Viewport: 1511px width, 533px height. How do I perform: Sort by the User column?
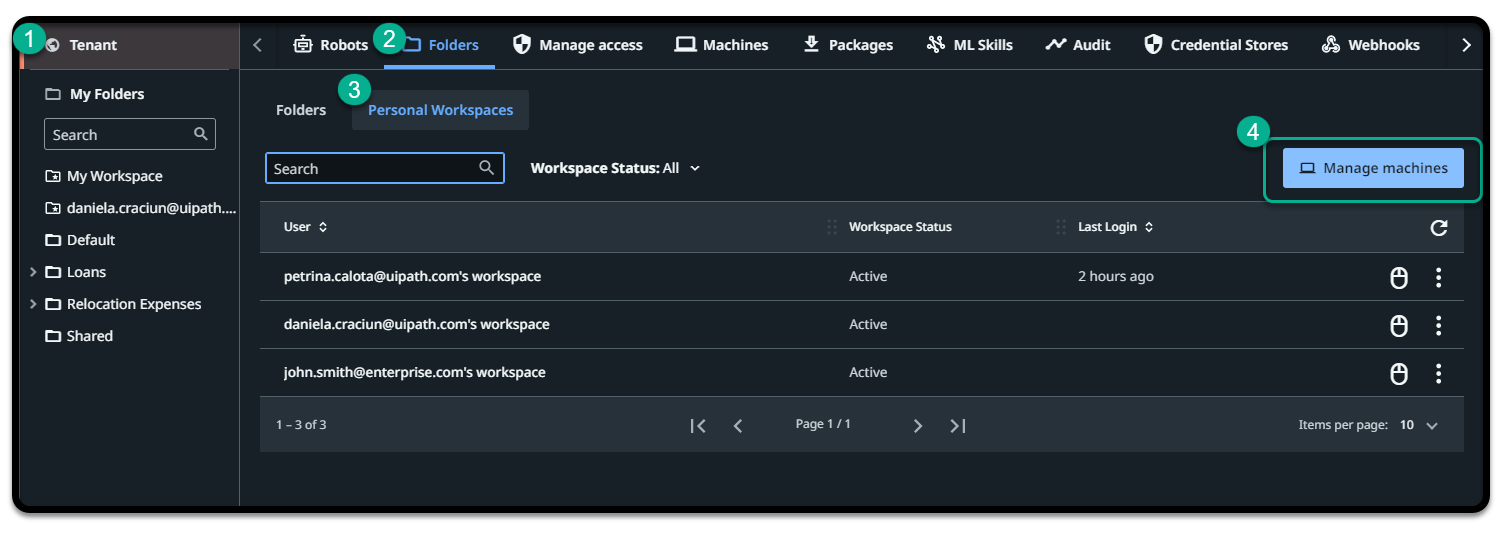point(305,227)
